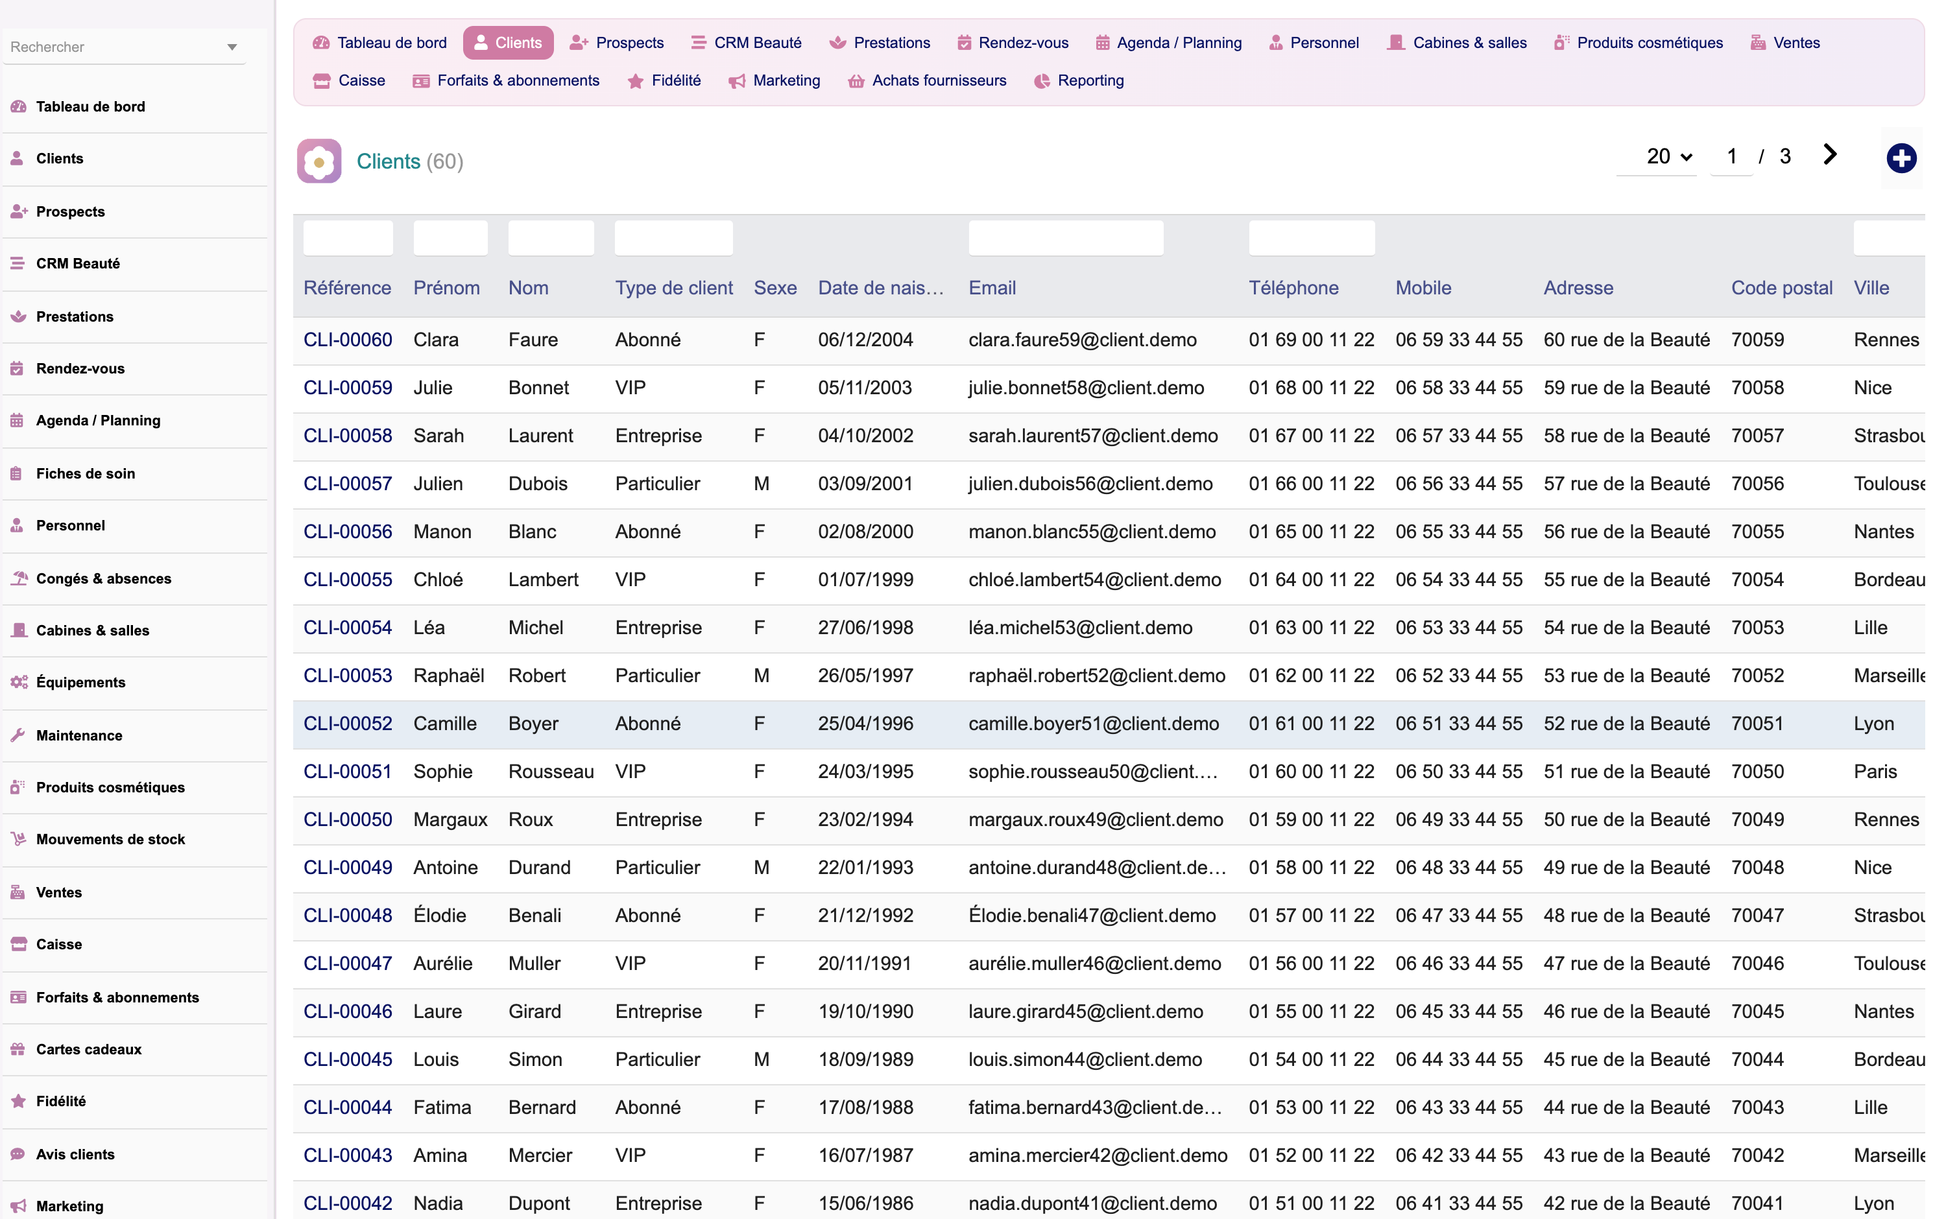Screen dimensions: 1946x1219
Task: Click the Équipements gears icon in sidebar
Action: tap(18, 682)
